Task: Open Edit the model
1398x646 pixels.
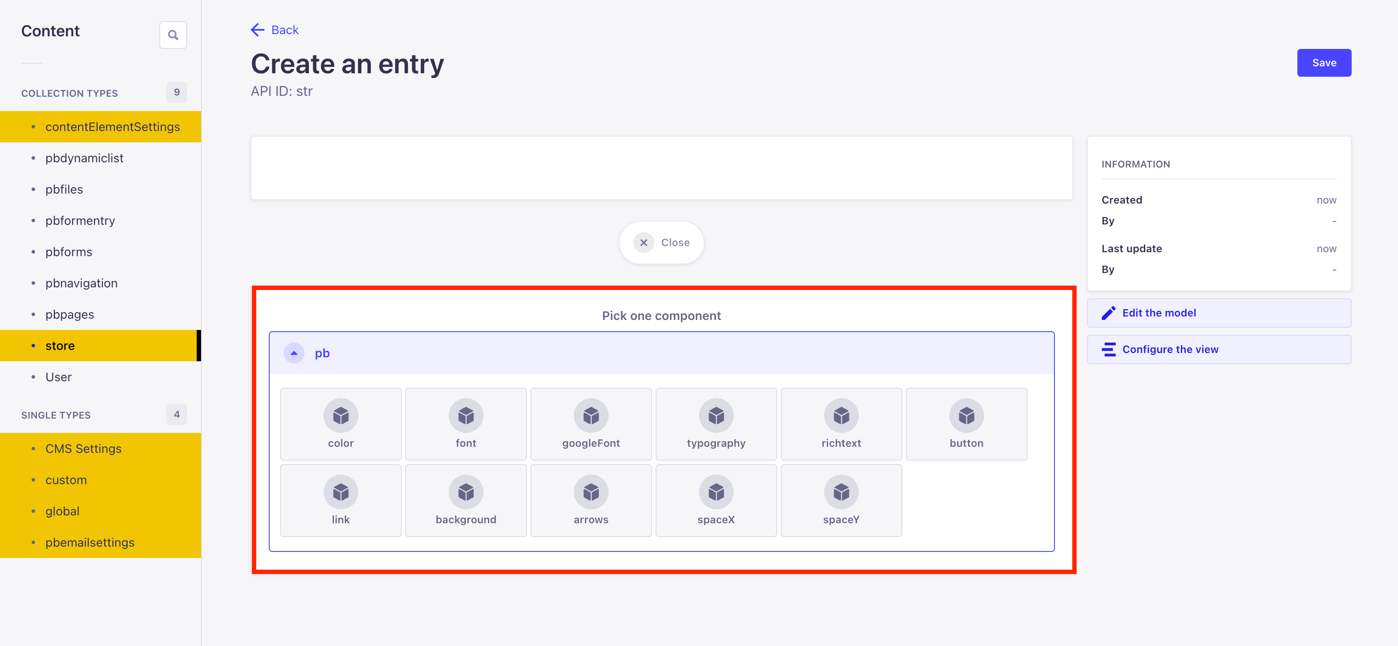Action: pos(1218,313)
